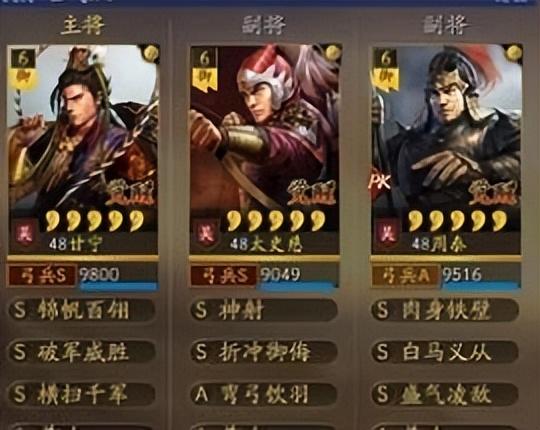The width and height of the screenshot is (540, 430).
Task: Click 甘宁's 吴 faction emblem
Action: pos(25,233)
